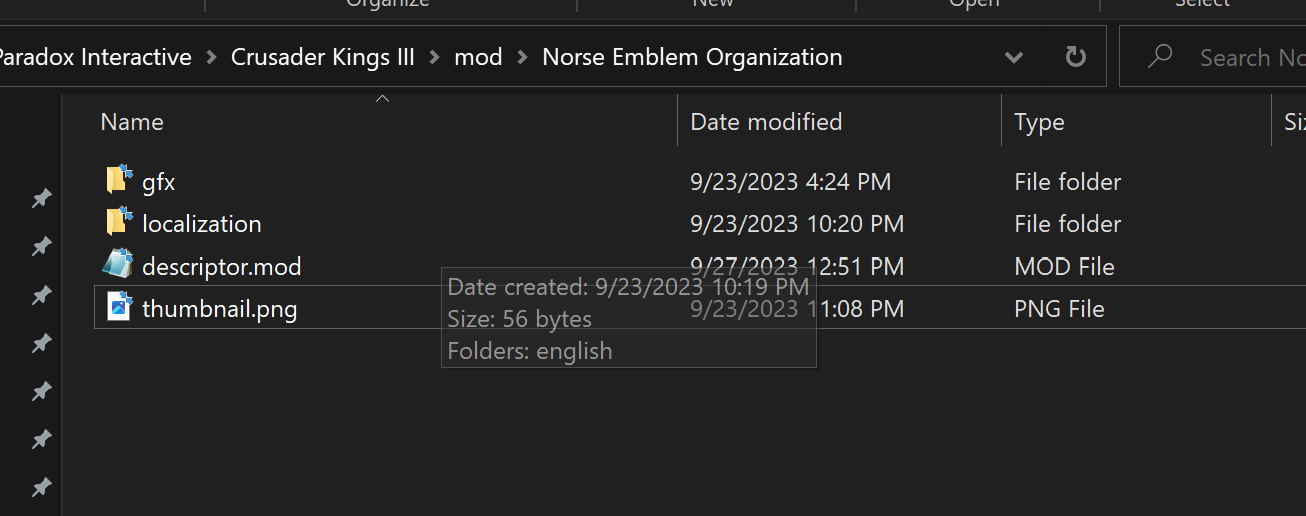Click the refresh button beside address bar
The height and width of the screenshot is (516, 1306).
point(1076,57)
